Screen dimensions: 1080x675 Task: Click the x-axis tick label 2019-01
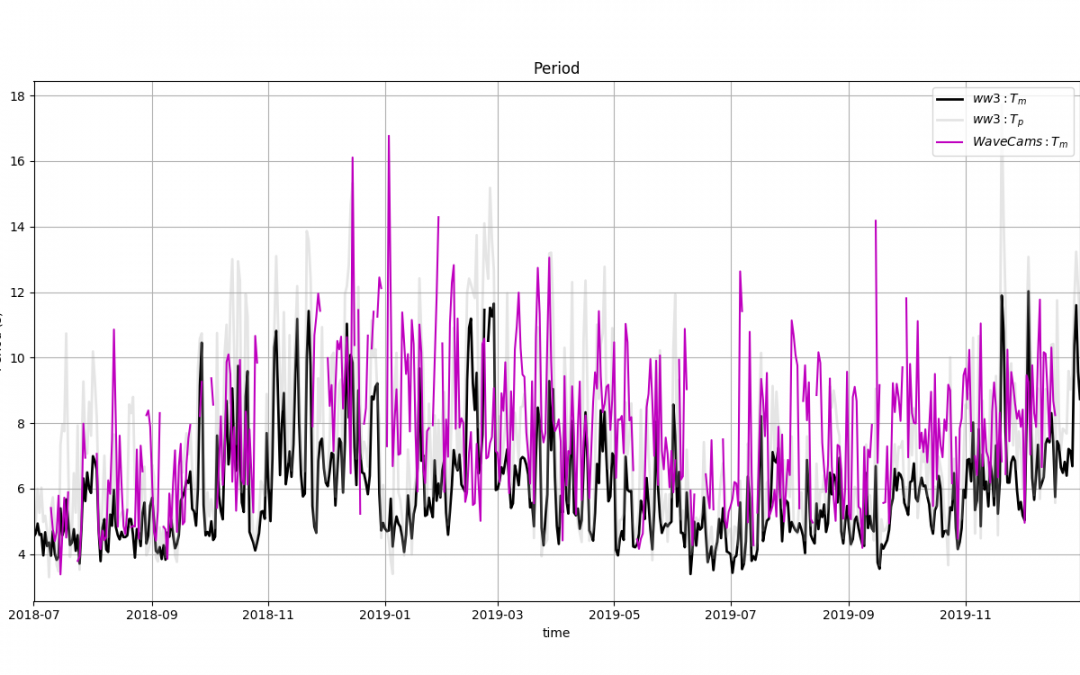tap(385, 614)
